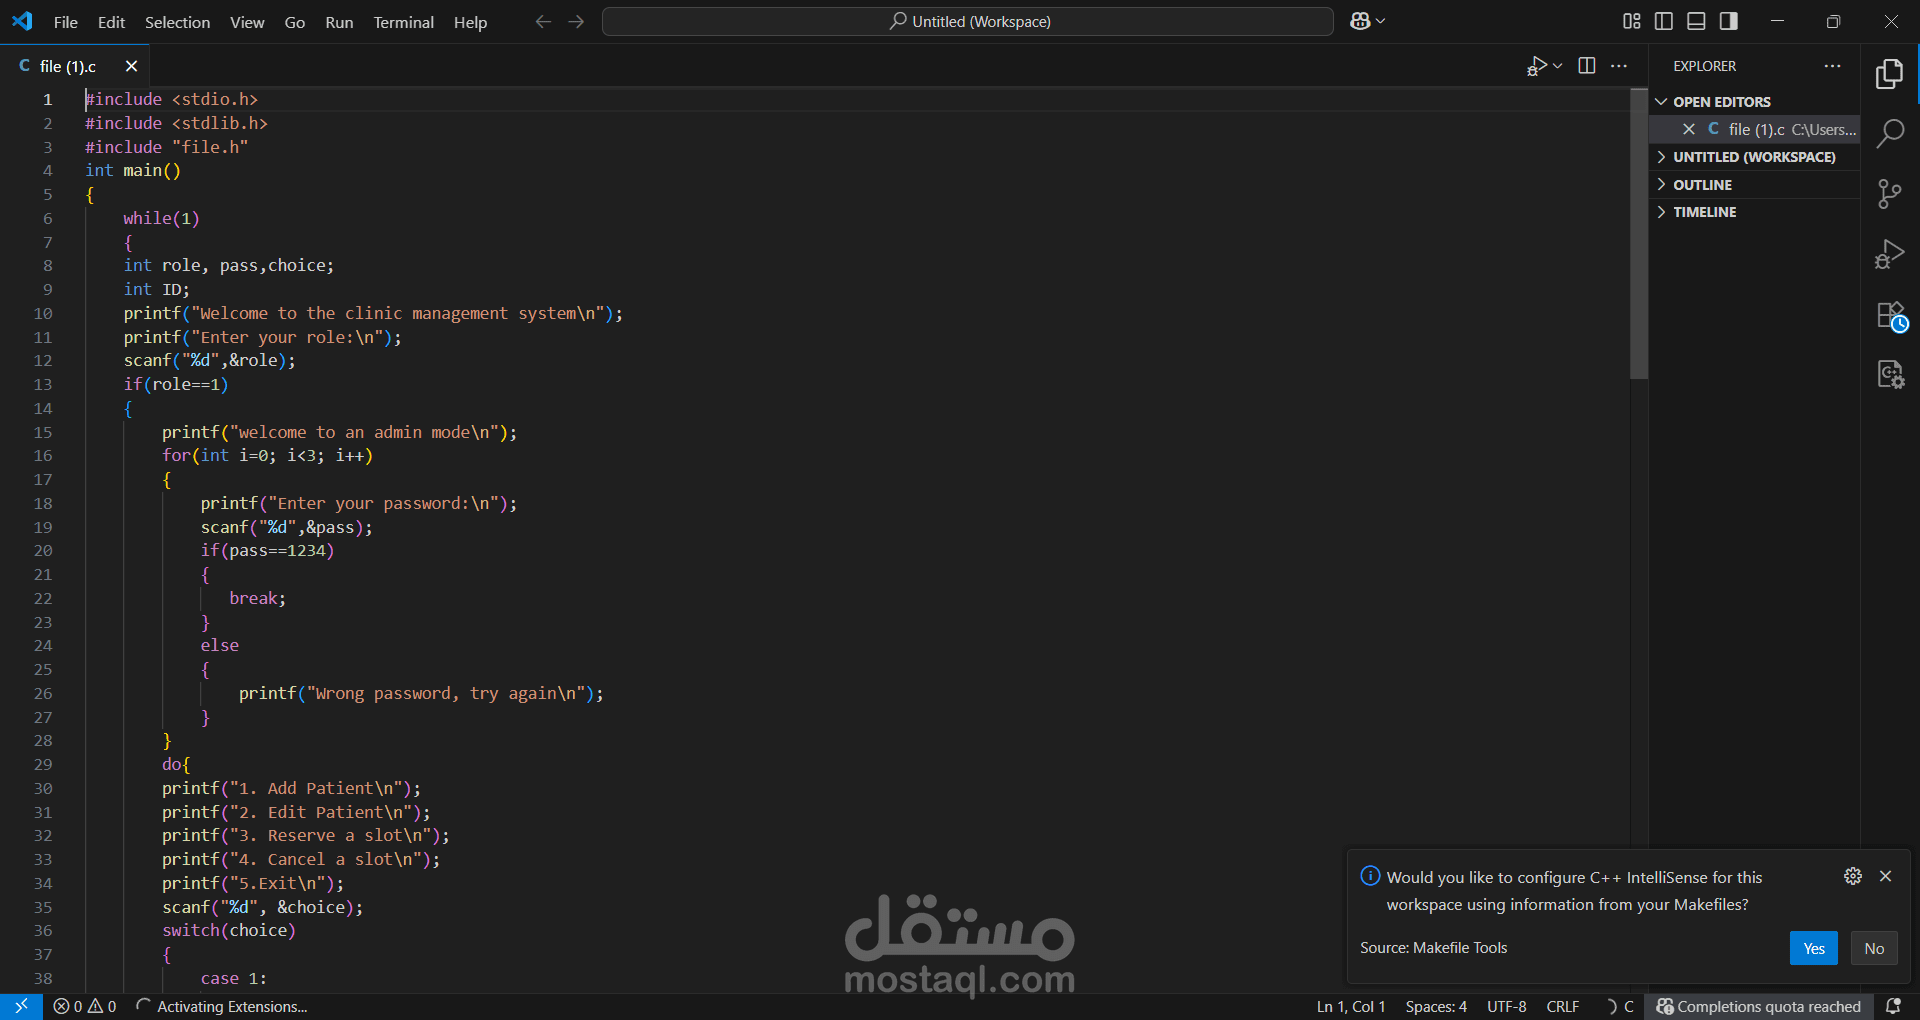Change encoding via UTF-8
The width and height of the screenshot is (1920, 1020).
[x=1506, y=1007]
